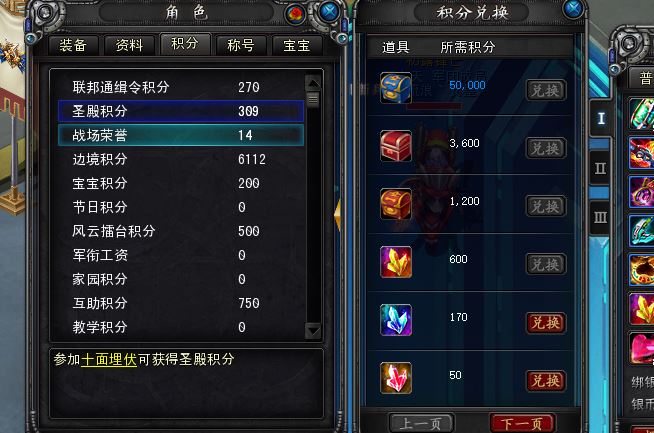
Task: Click the blue crystal item costing 170
Action: point(396,320)
